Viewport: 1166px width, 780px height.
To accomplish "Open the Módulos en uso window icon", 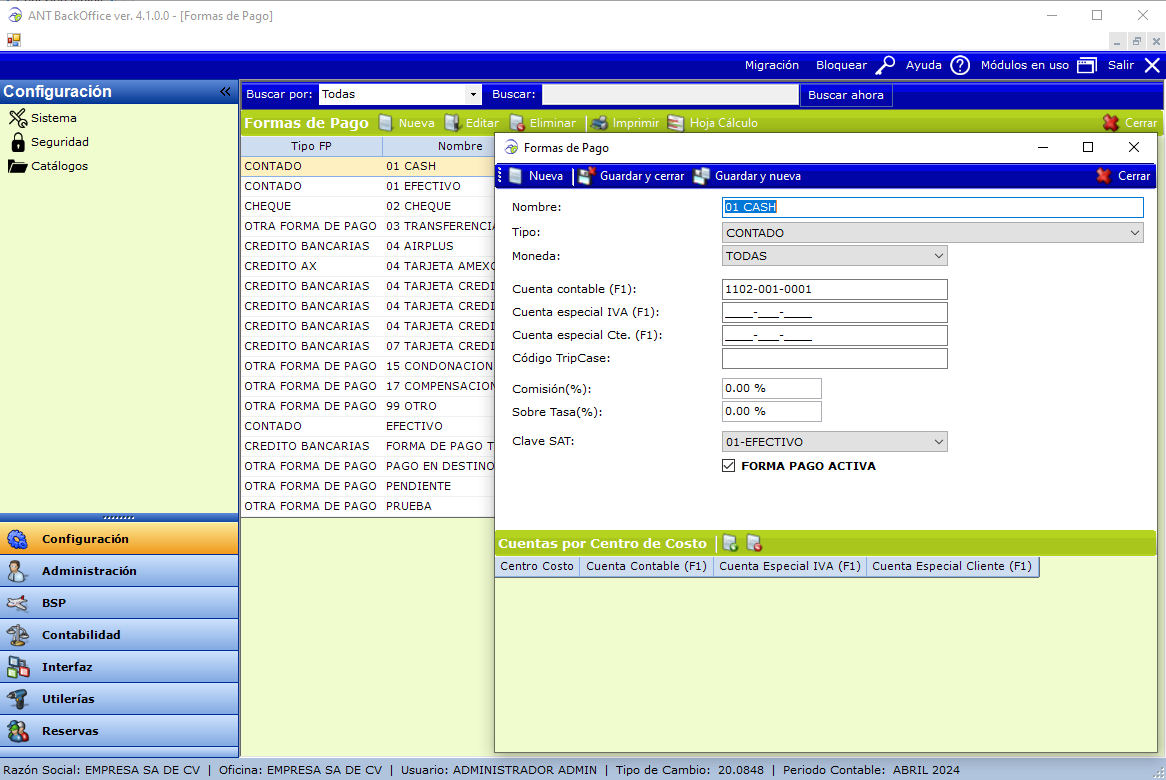I will coord(1086,65).
